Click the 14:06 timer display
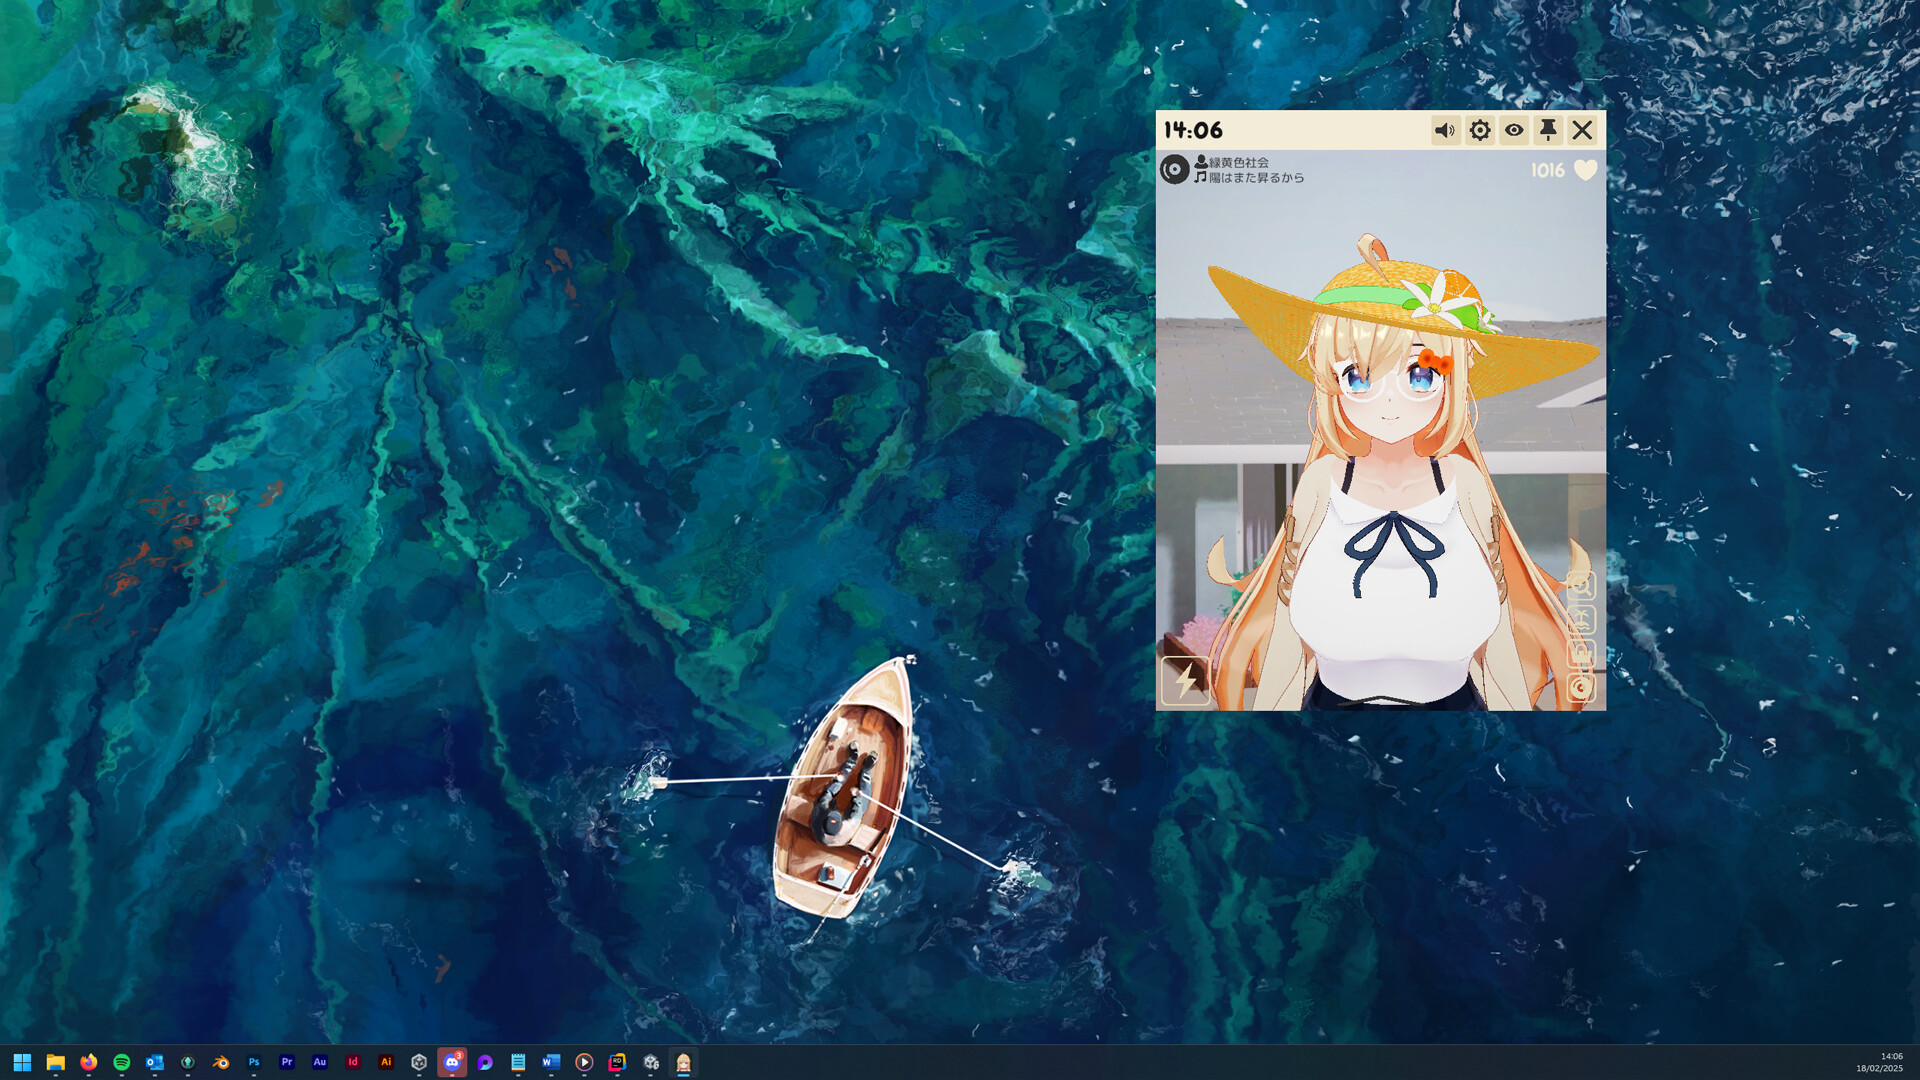The height and width of the screenshot is (1080, 1920). pos(1193,130)
